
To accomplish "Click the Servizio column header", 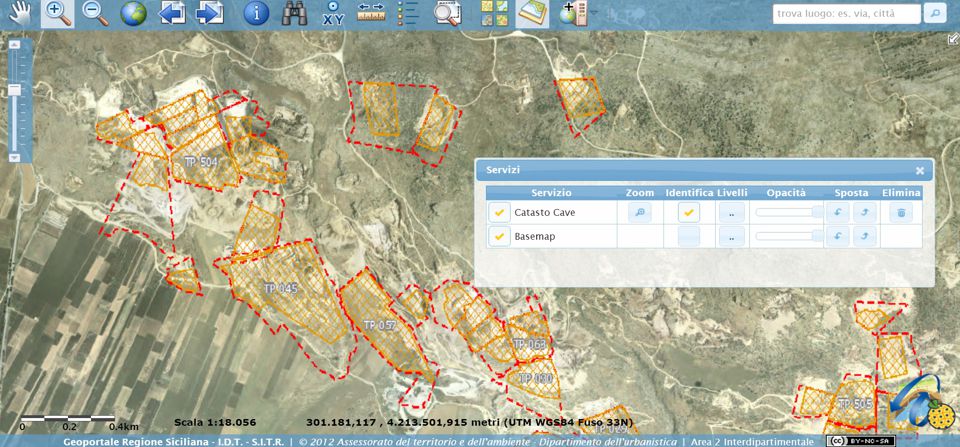I will tap(551, 192).
